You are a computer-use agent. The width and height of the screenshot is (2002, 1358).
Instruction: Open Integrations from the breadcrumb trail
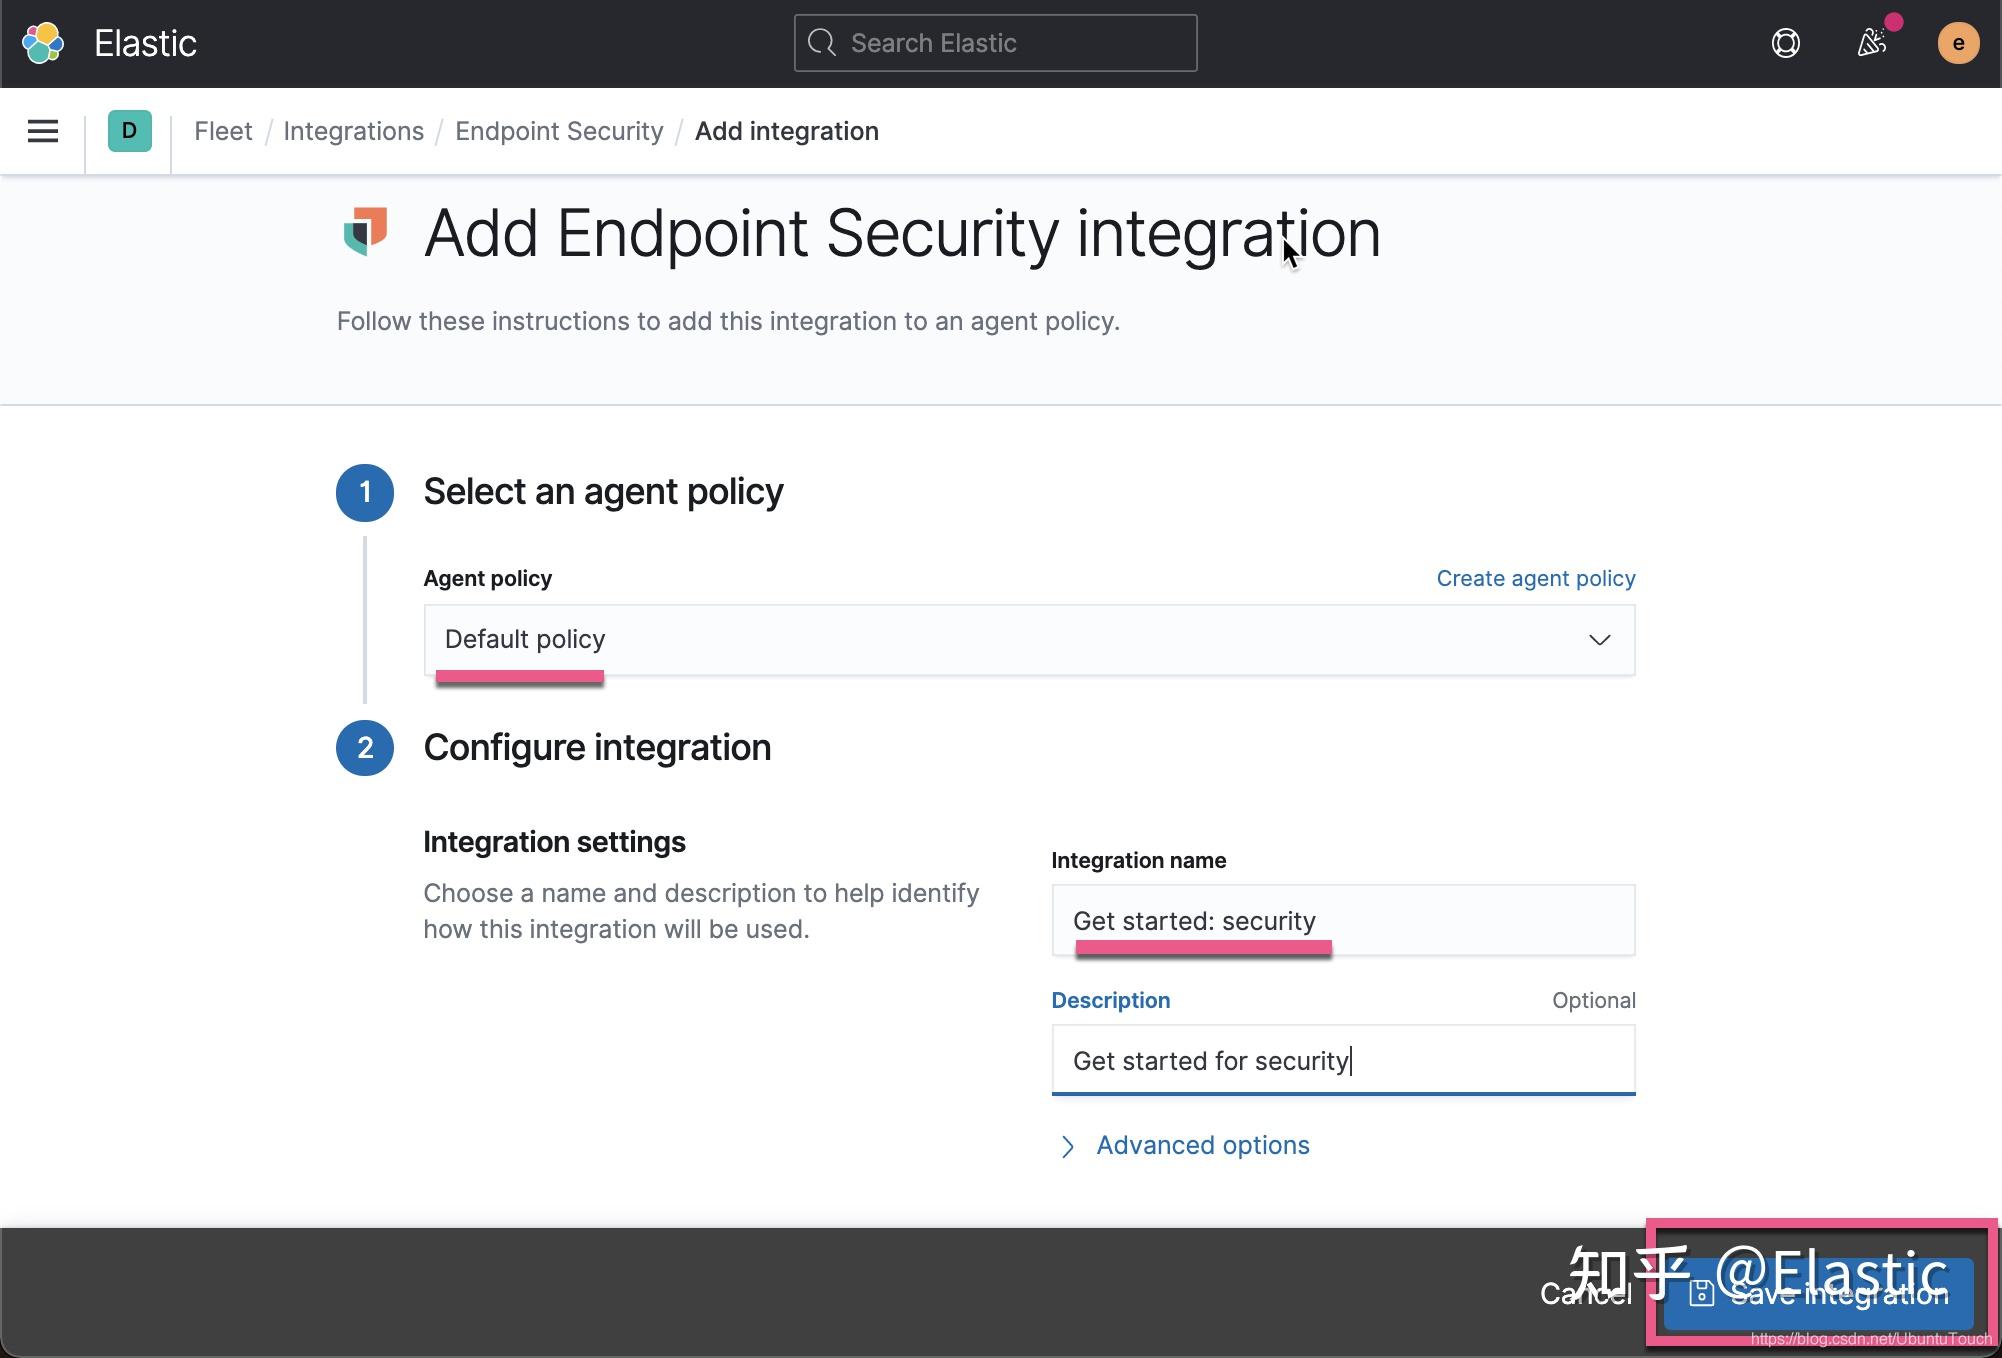pos(354,131)
